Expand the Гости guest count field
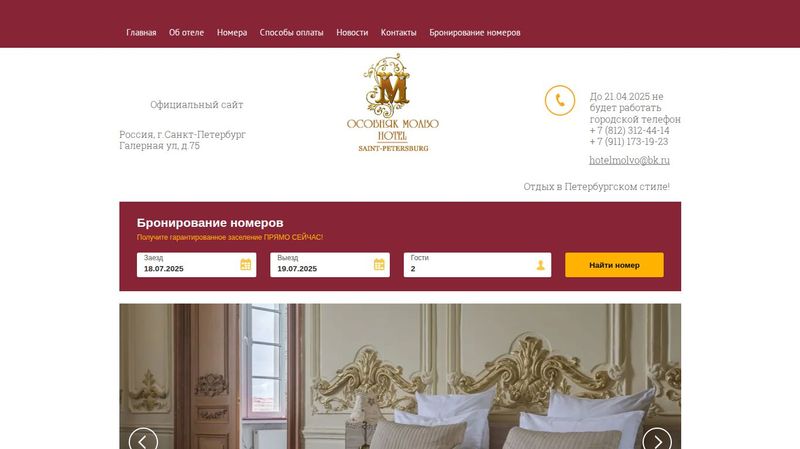Image resolution: width=800 pixels, height=449 pixels. click(x=477, y=265)
